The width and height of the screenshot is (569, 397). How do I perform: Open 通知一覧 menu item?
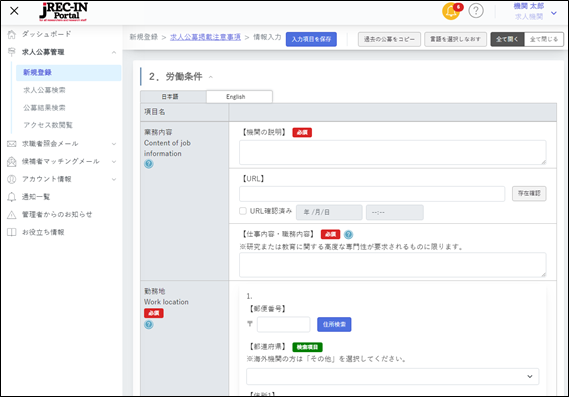tap(36, 197)
